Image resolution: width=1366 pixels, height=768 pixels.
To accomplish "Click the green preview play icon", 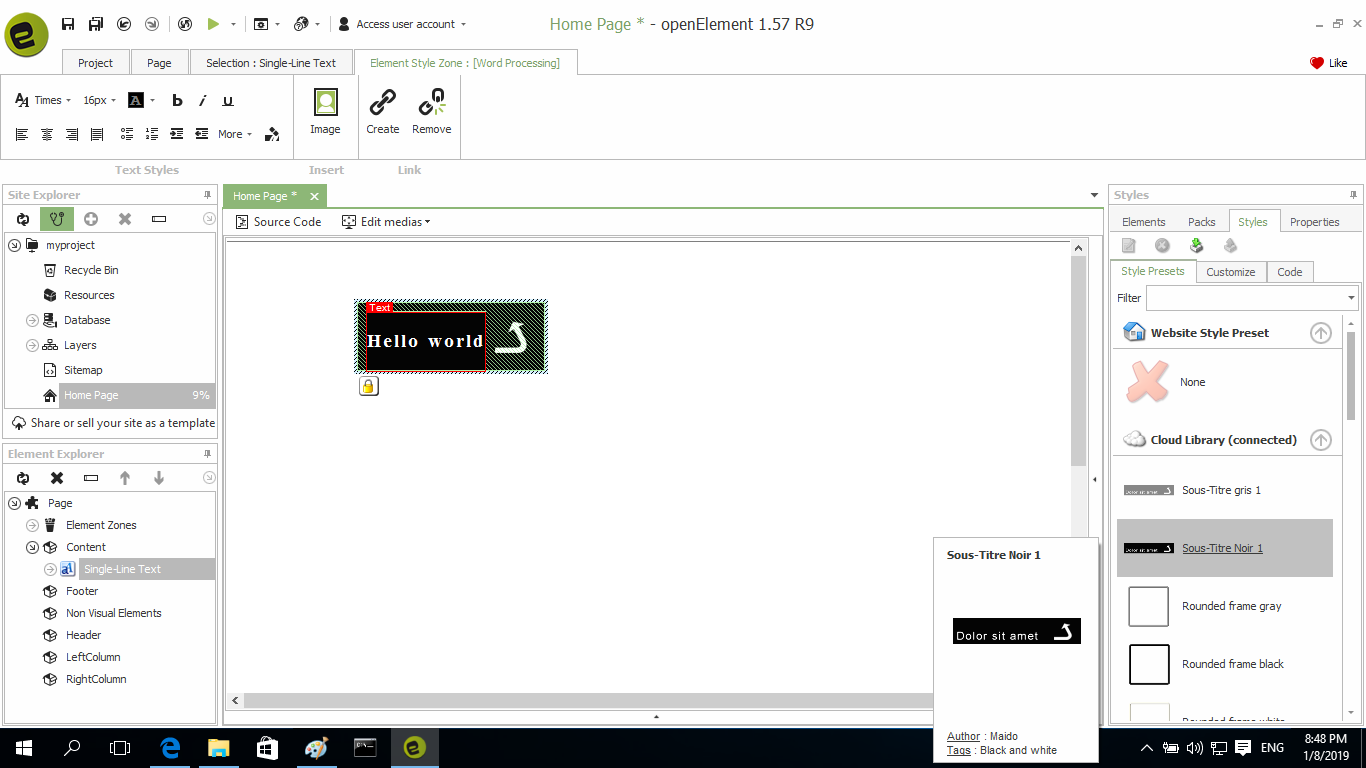I will tap(213, 24).
